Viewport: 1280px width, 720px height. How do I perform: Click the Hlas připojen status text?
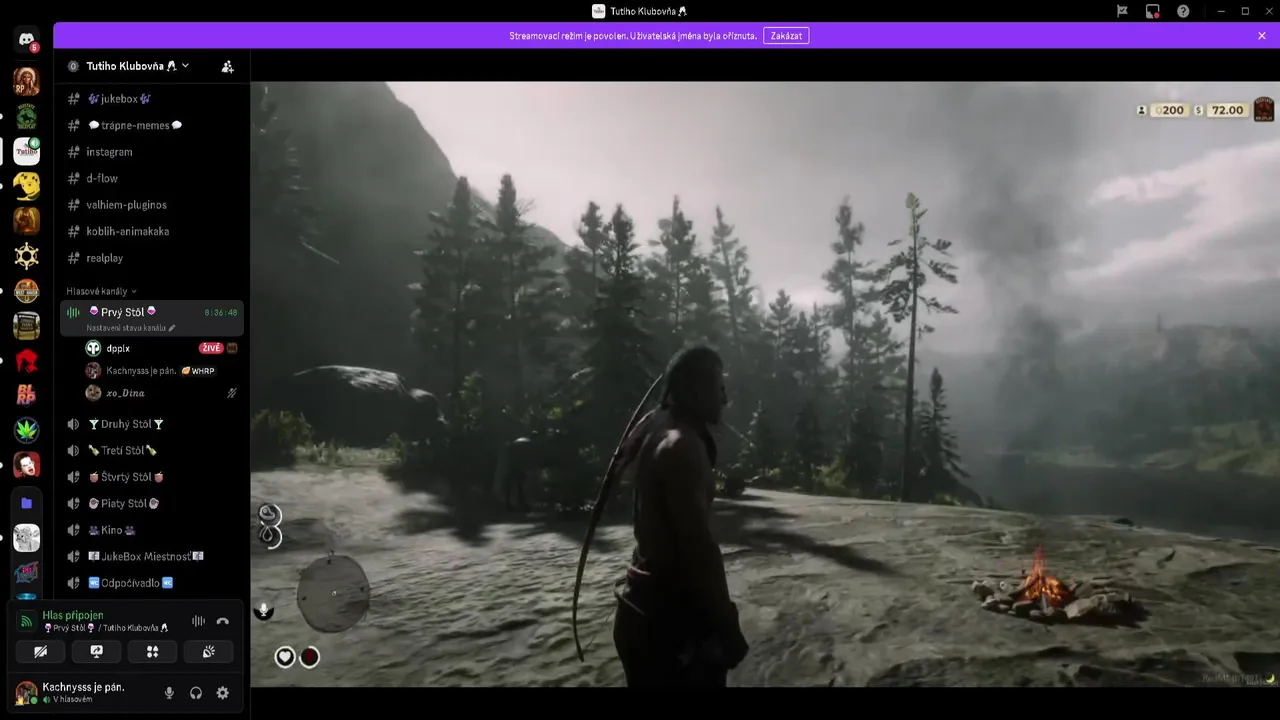pos(73,615)
